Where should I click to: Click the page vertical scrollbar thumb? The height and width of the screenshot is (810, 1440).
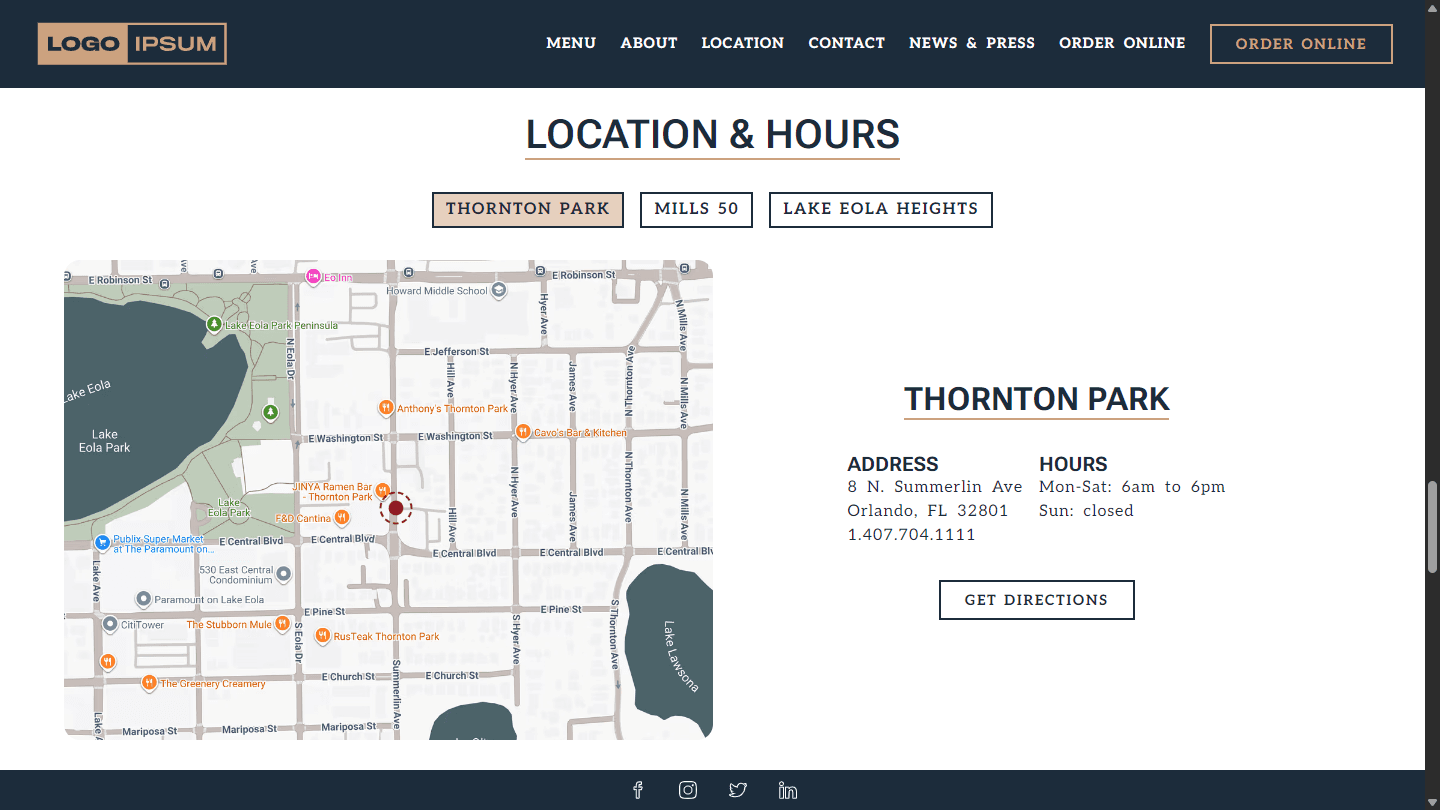(x=1432, y=525)
